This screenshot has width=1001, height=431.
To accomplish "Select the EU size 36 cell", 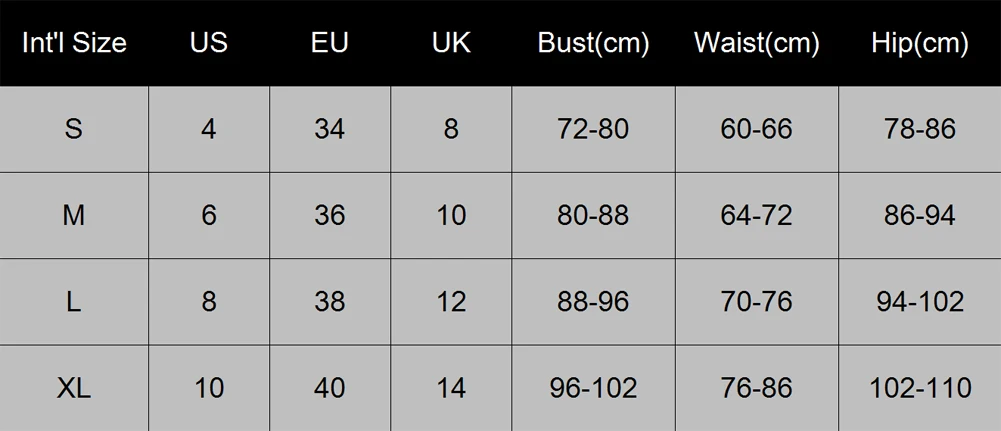I will coord(329,215).
